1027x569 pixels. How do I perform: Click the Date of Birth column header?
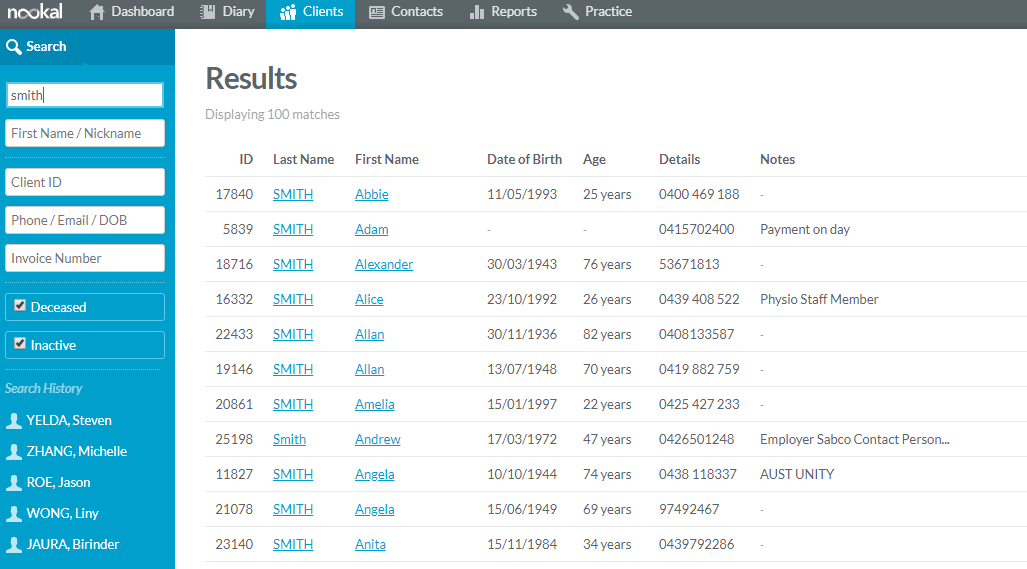click(x=524, y=159)
